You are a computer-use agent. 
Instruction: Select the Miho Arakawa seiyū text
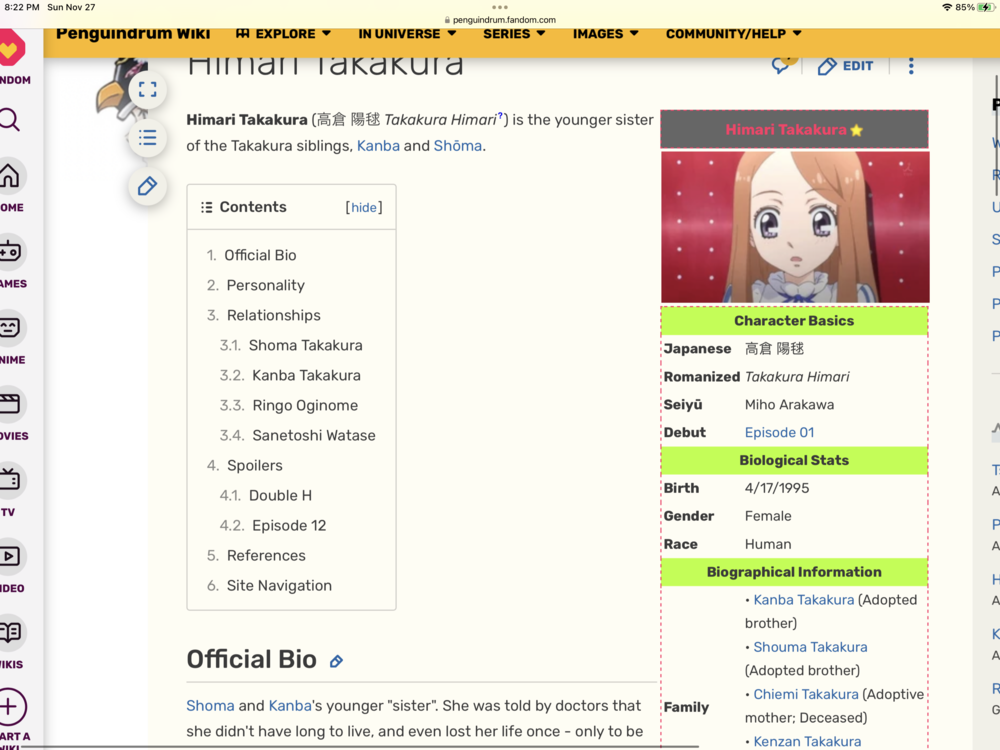click(789, 404)
